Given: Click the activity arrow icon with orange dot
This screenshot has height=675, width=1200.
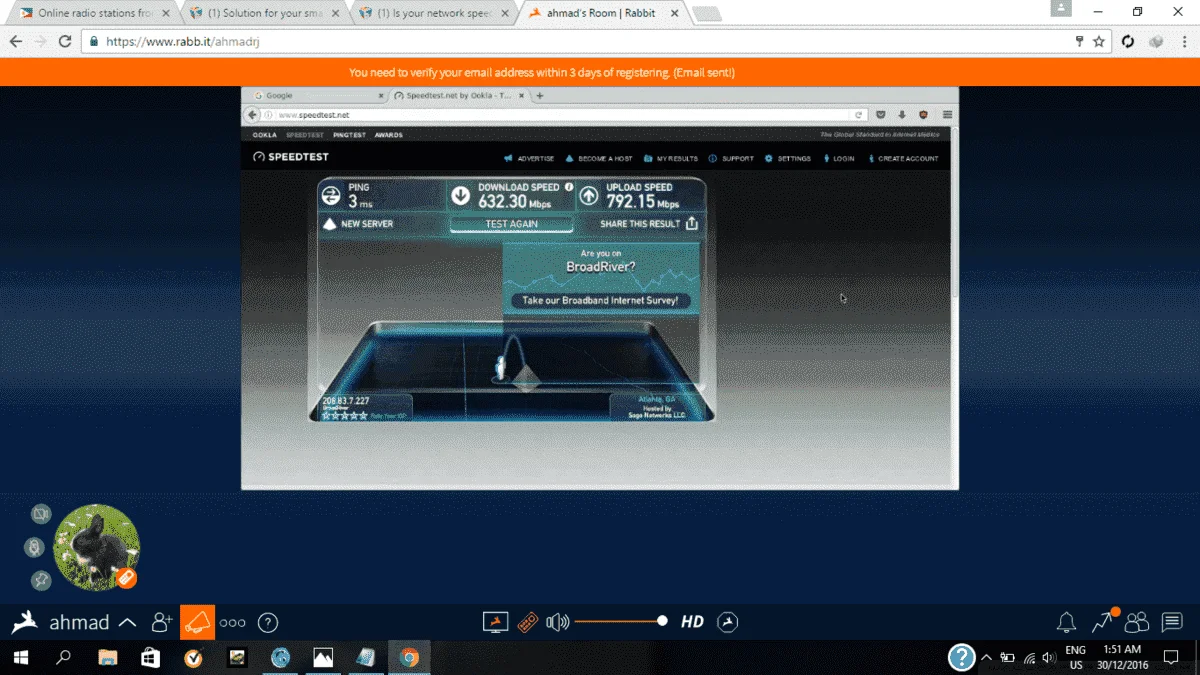Looking at the screenshot, I should [x=1103, y=621].
